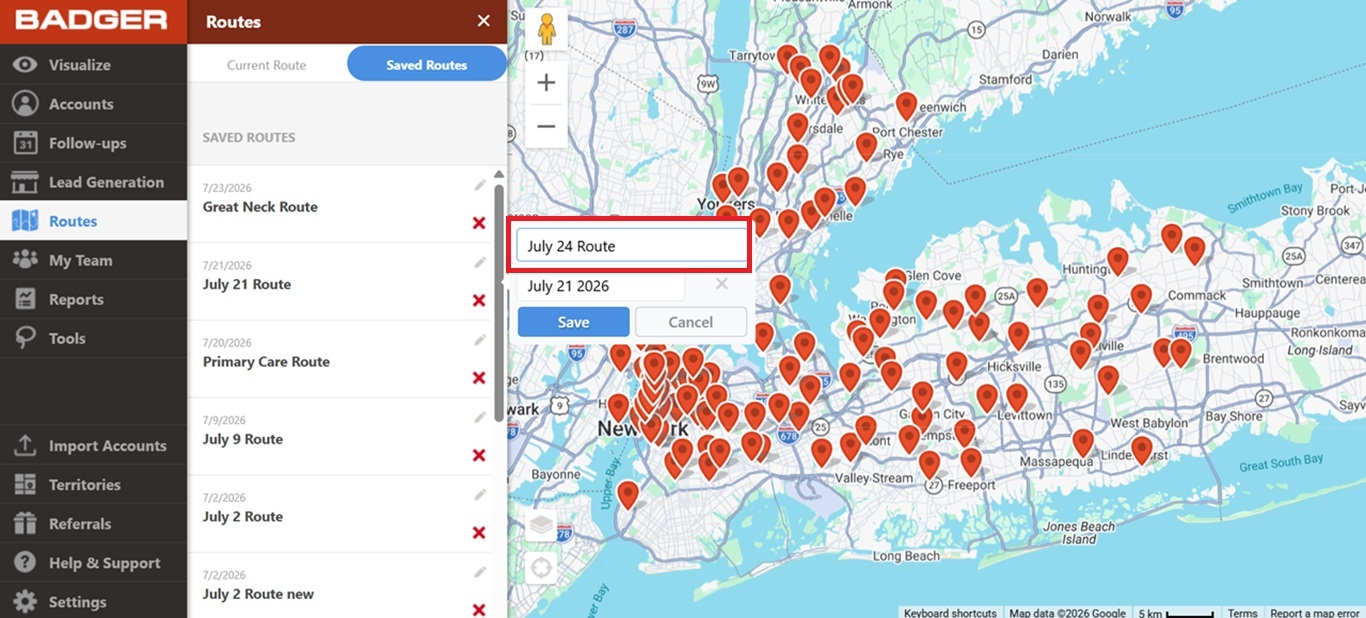Edit the July 2 Route pencil icon
This screenshot has height=618, width=1366.
click(x=480, y=494)
